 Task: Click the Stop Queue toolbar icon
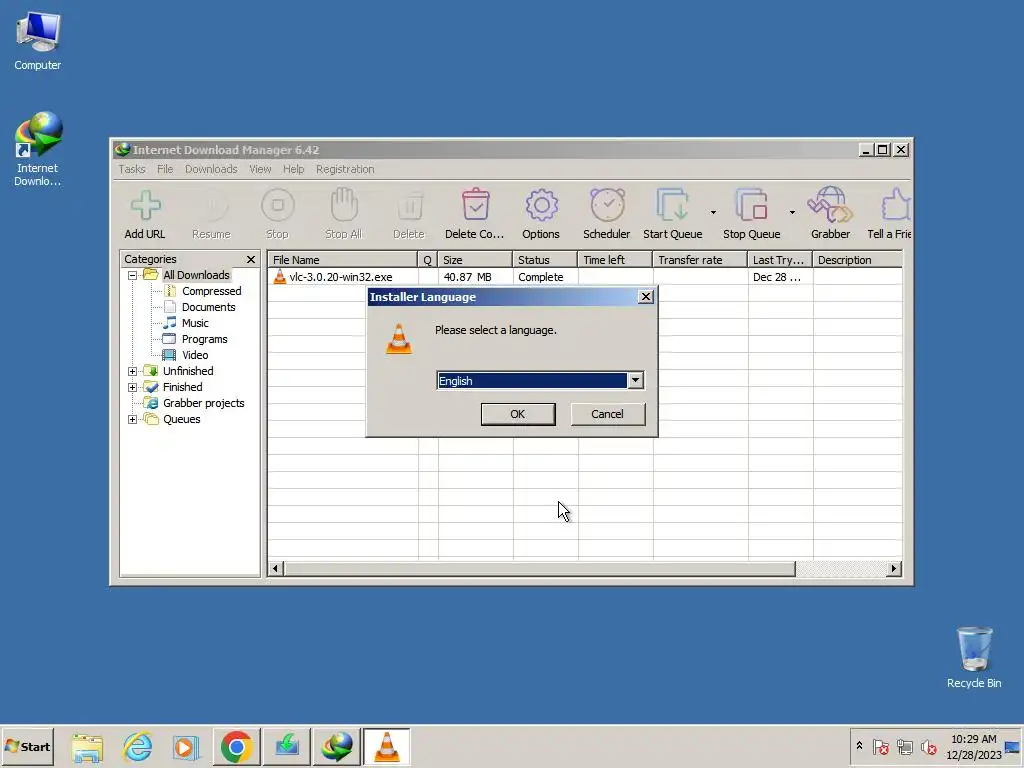(x=751, y=205)
